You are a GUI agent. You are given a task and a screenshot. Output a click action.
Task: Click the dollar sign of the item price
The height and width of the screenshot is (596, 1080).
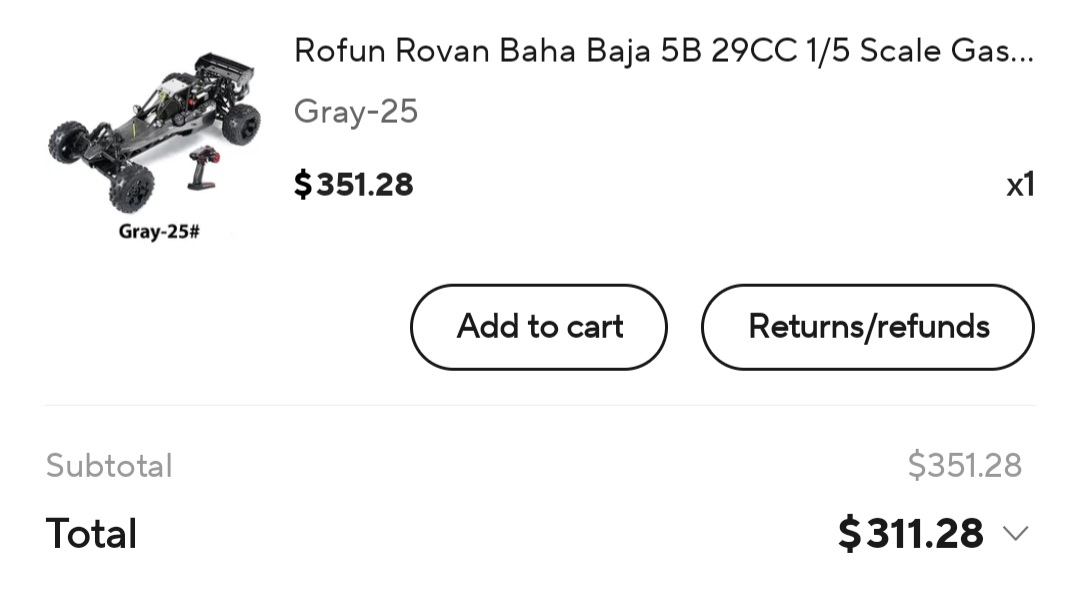303,185
